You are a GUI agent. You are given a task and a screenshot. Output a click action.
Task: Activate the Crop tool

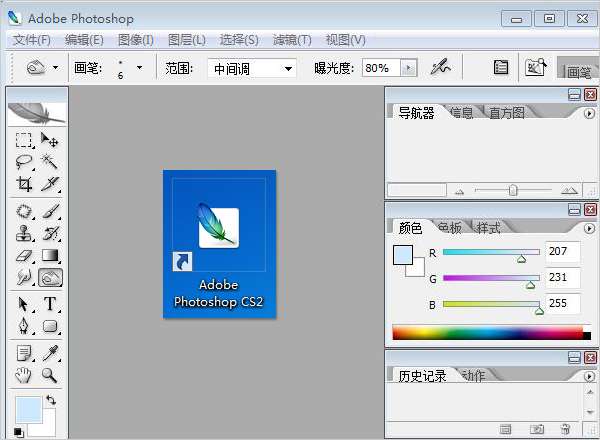pos(24,184)
